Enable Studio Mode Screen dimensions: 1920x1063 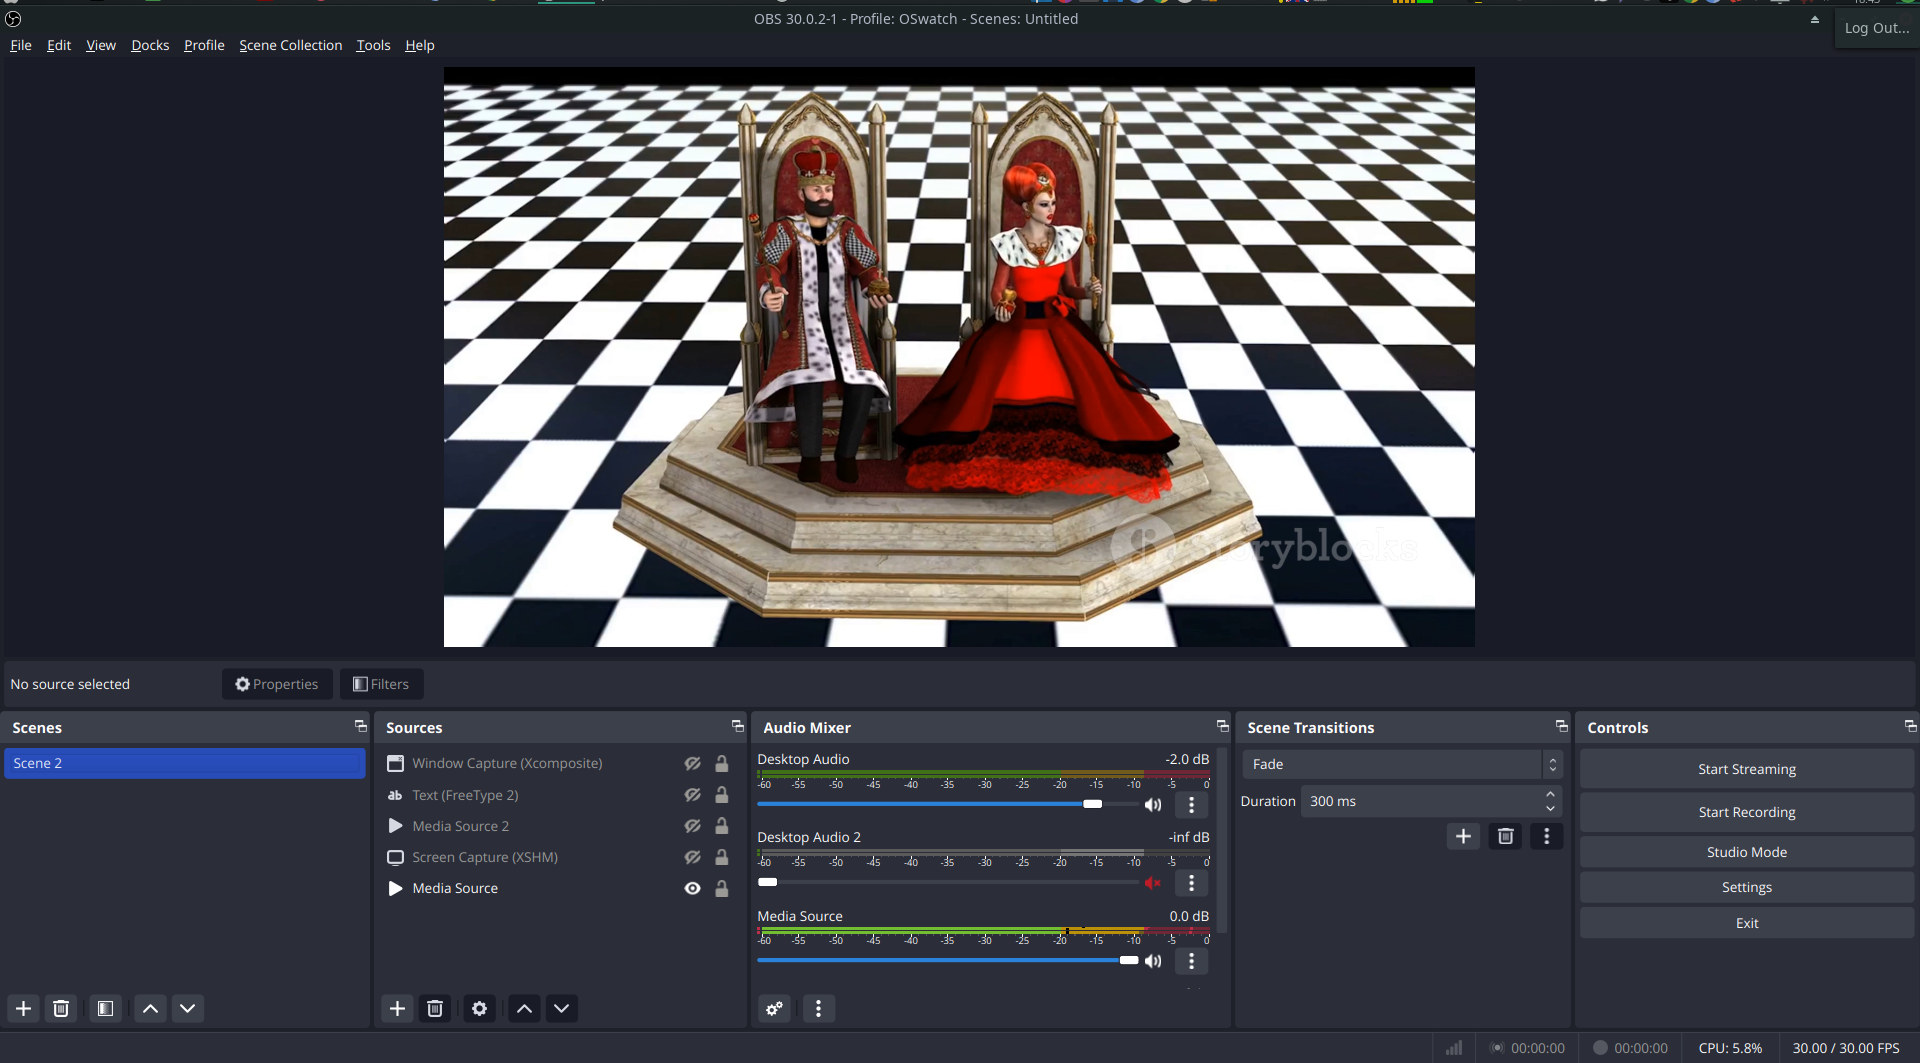click(x=1745, y=851)
